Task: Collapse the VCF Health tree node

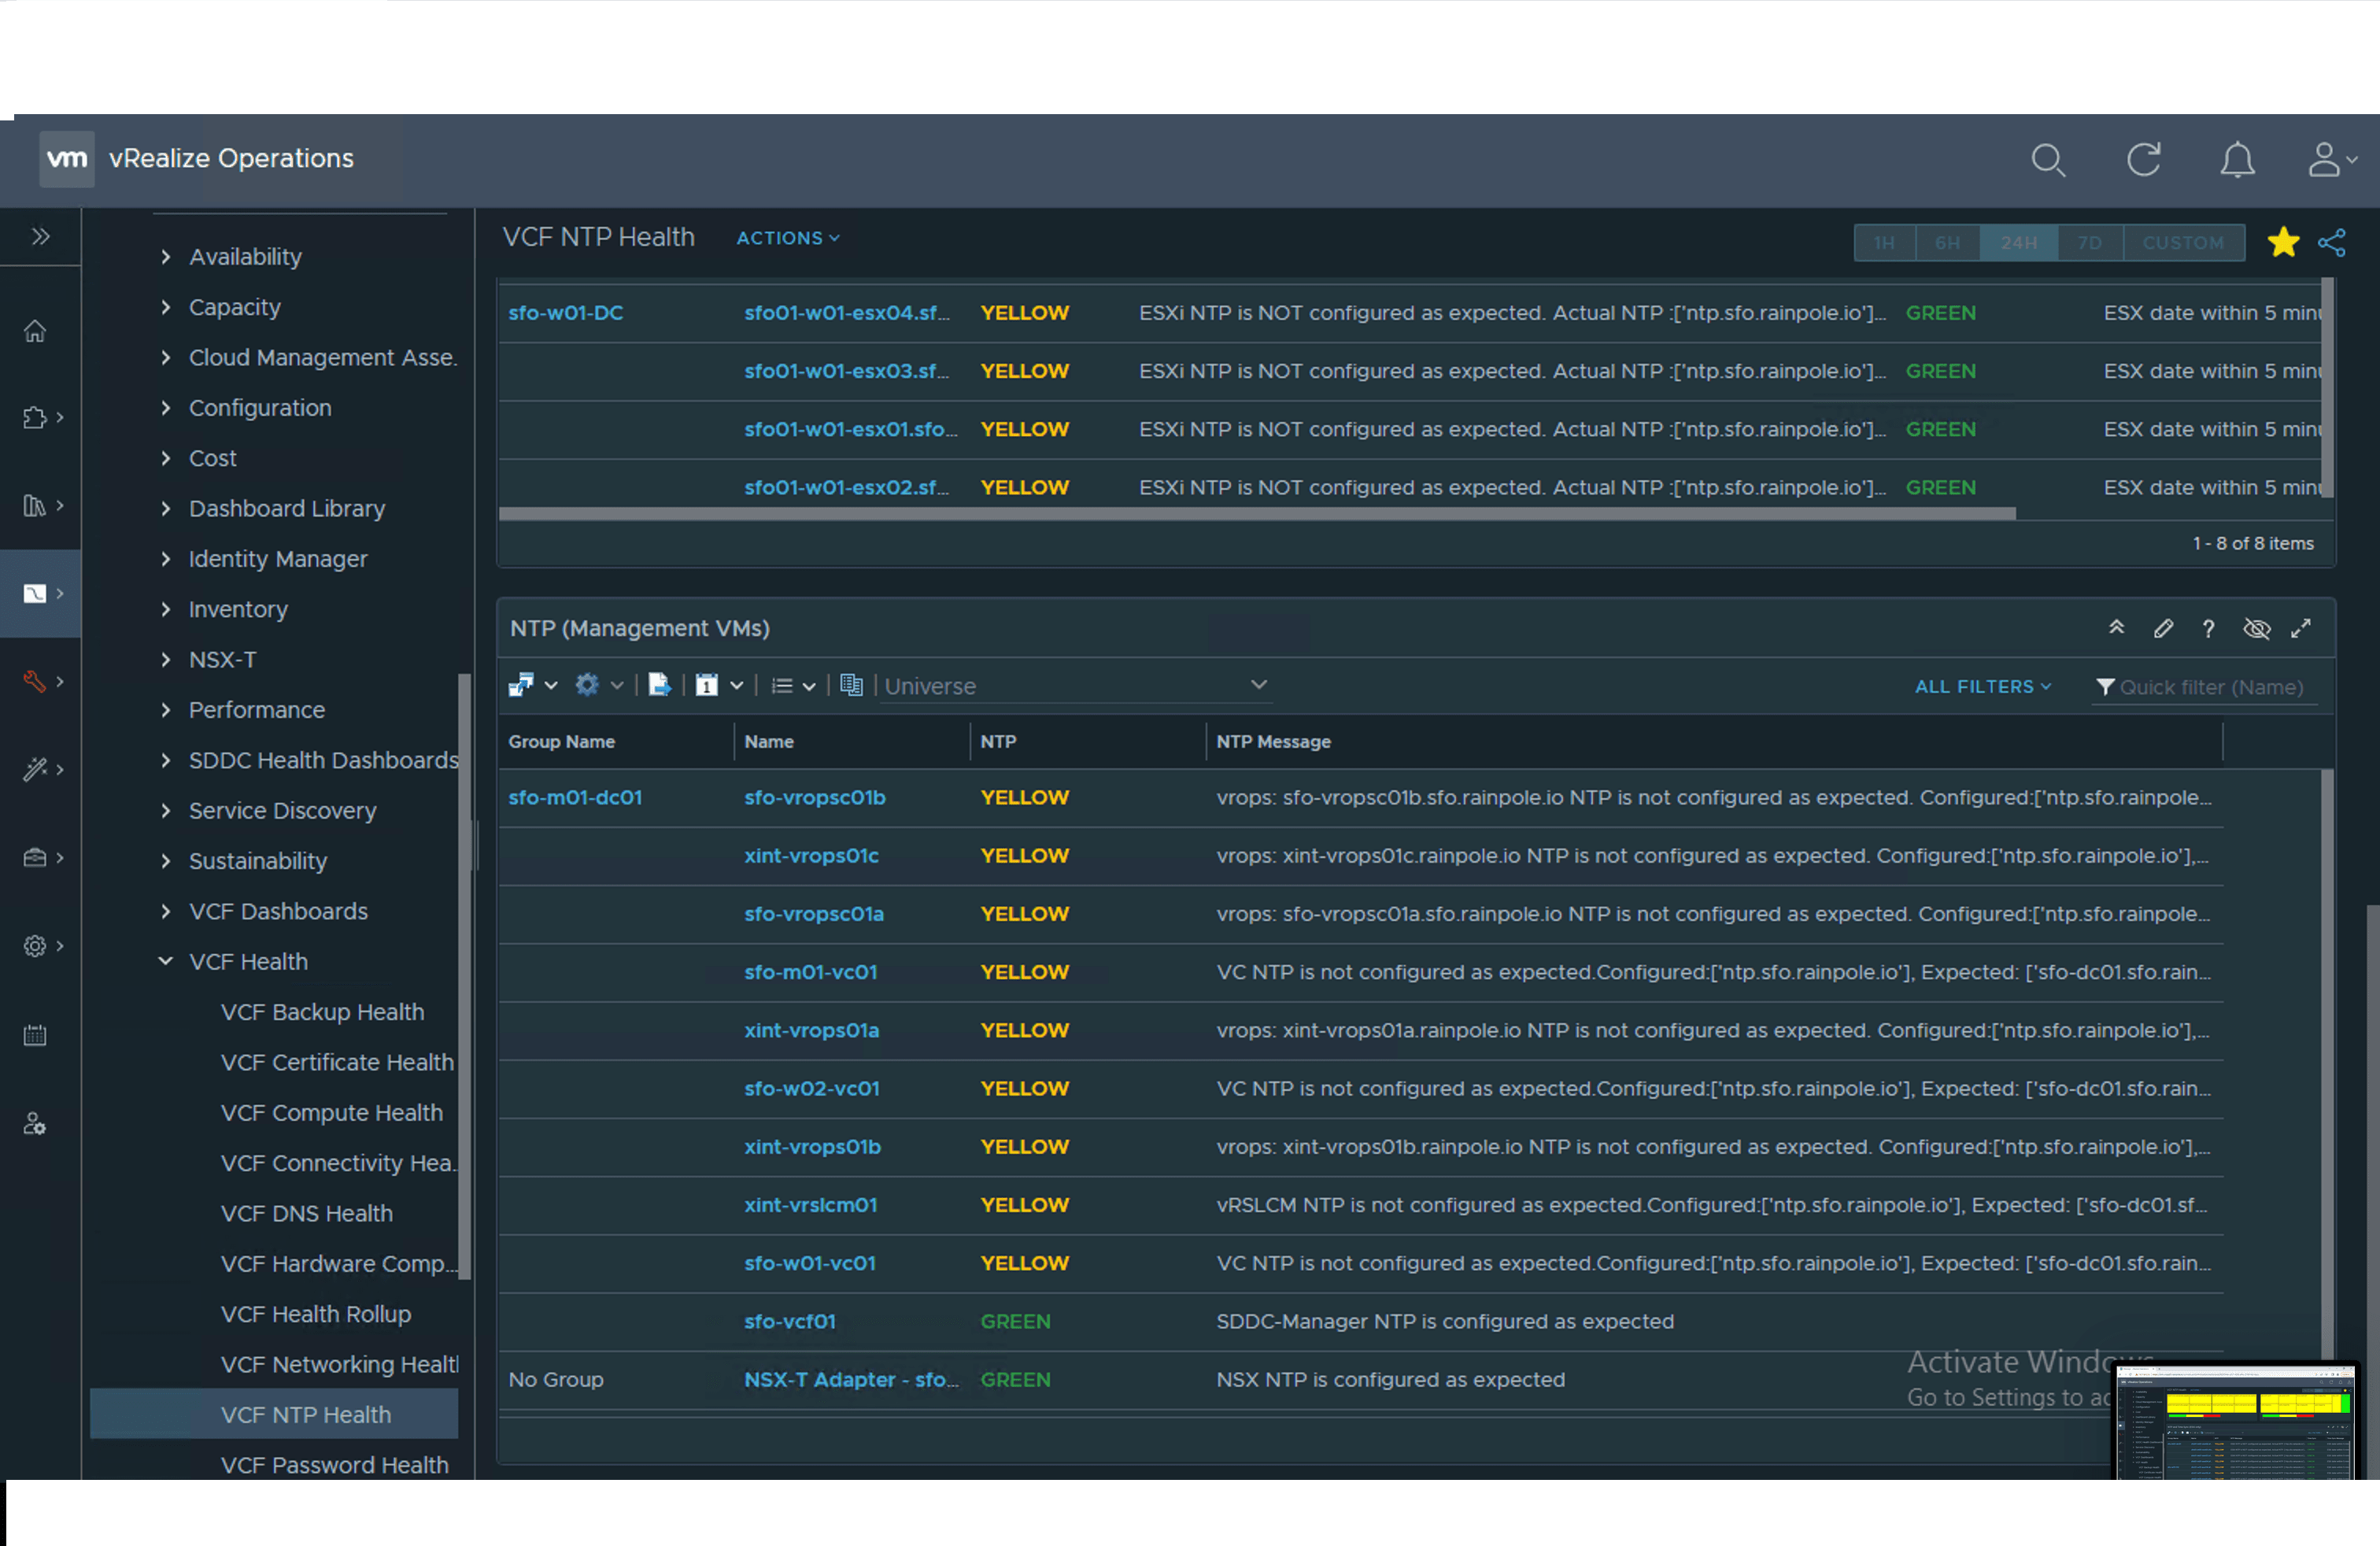Action: [x=165, y=961]
